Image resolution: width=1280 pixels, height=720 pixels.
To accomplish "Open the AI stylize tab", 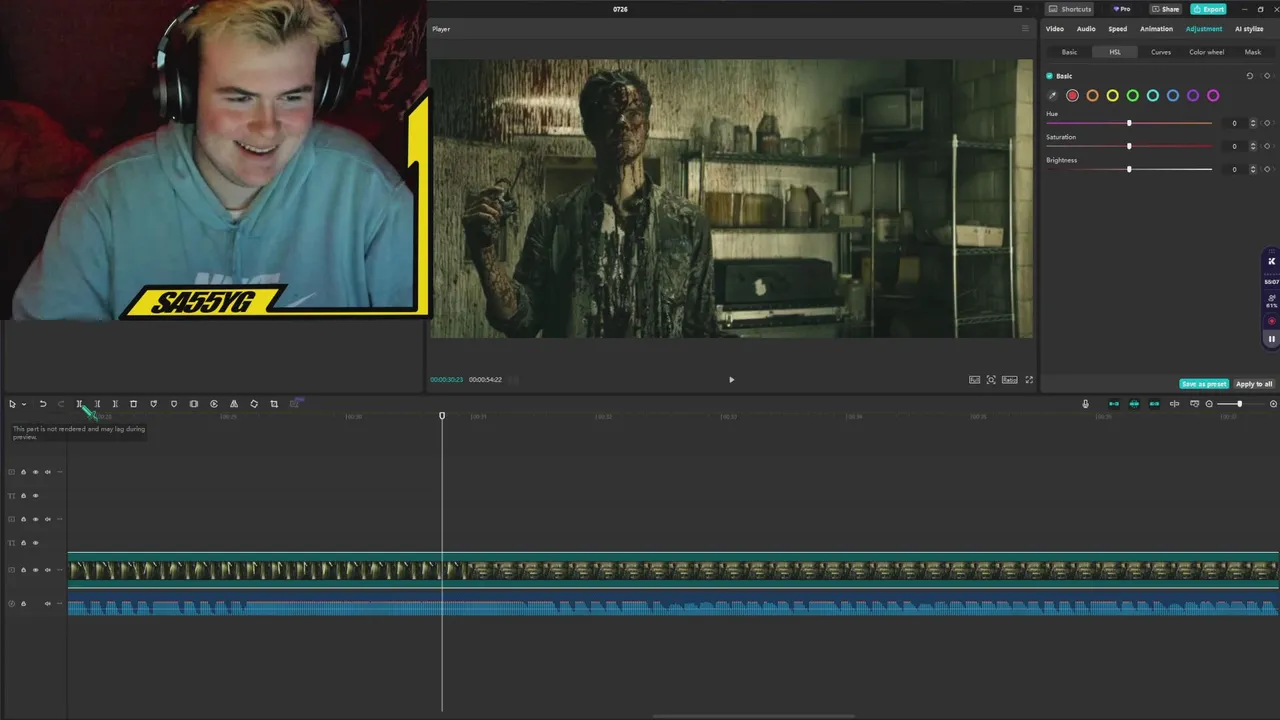I will tap(1249, 29).
